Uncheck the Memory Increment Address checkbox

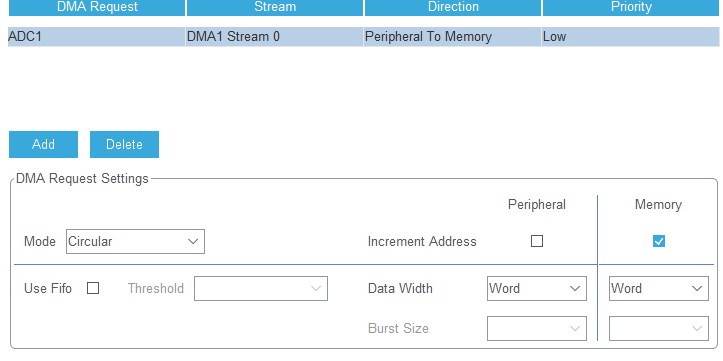pyautogui.click(x=659, y=241)
